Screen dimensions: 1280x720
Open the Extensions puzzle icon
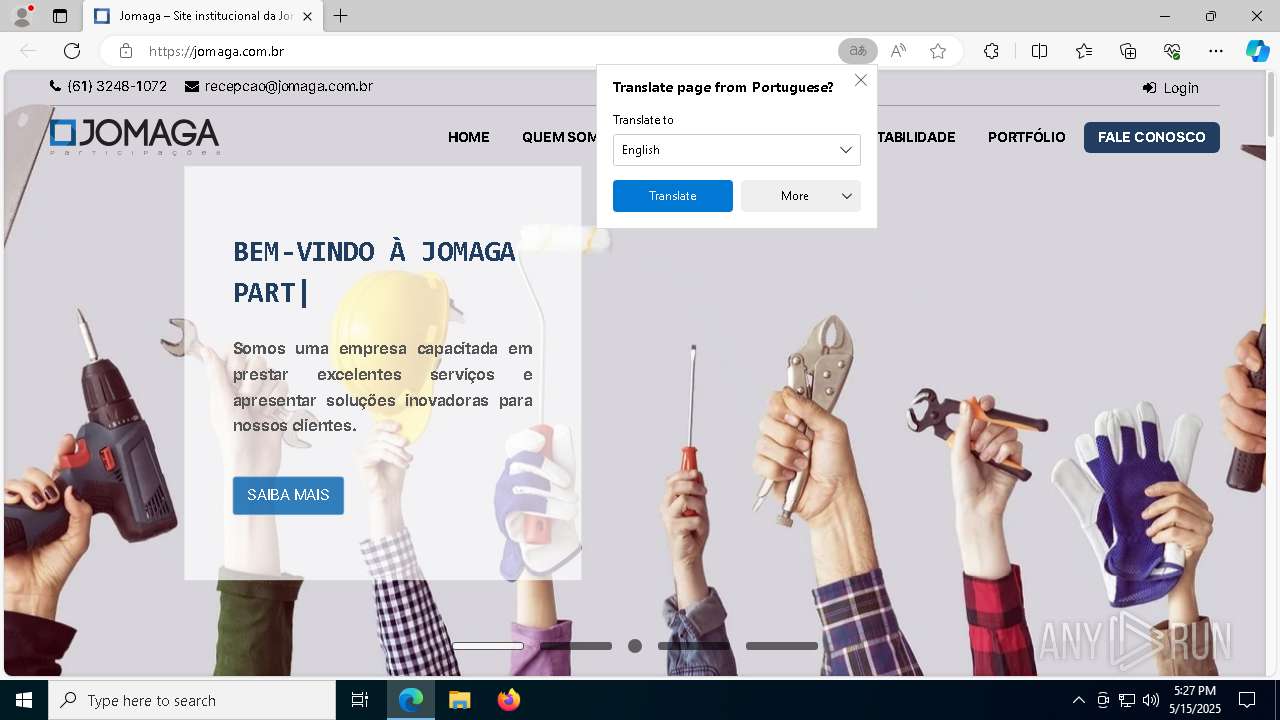[x=991, y=51]
